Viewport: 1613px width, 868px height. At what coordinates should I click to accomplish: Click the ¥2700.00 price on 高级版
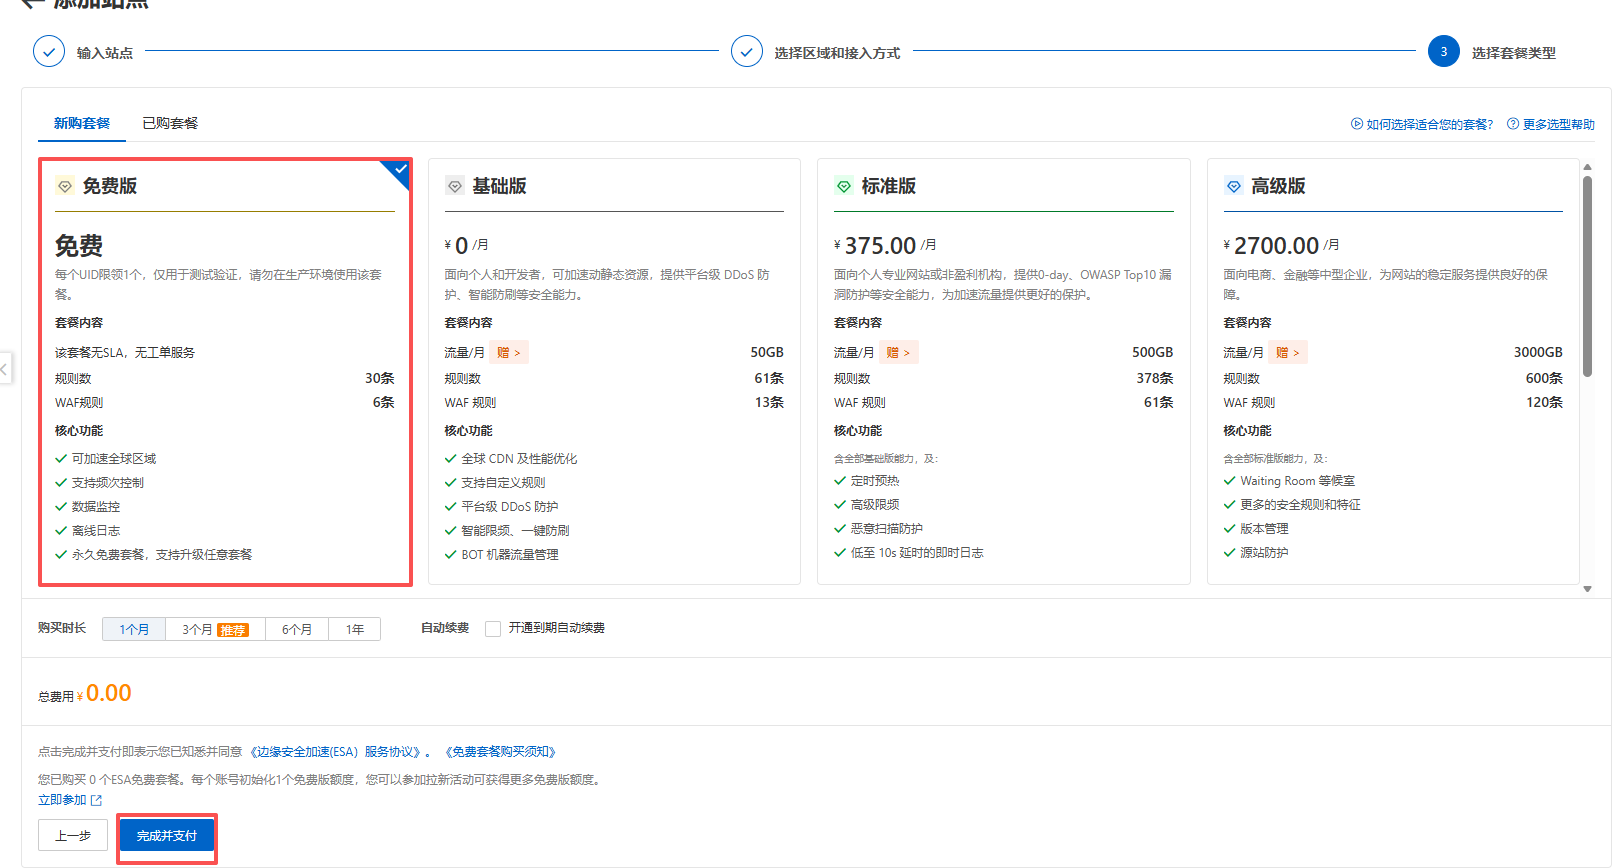pyautogui.click(x=1271, y=245)
